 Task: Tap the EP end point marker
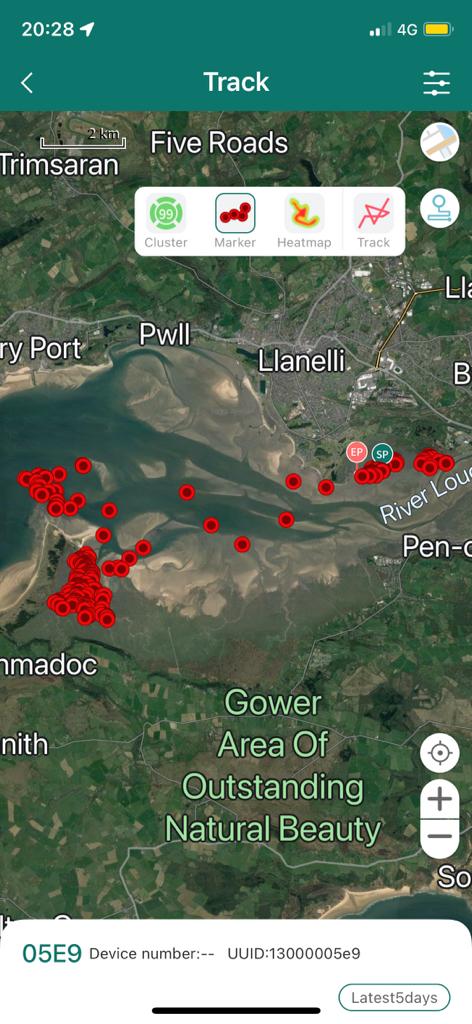356,451
